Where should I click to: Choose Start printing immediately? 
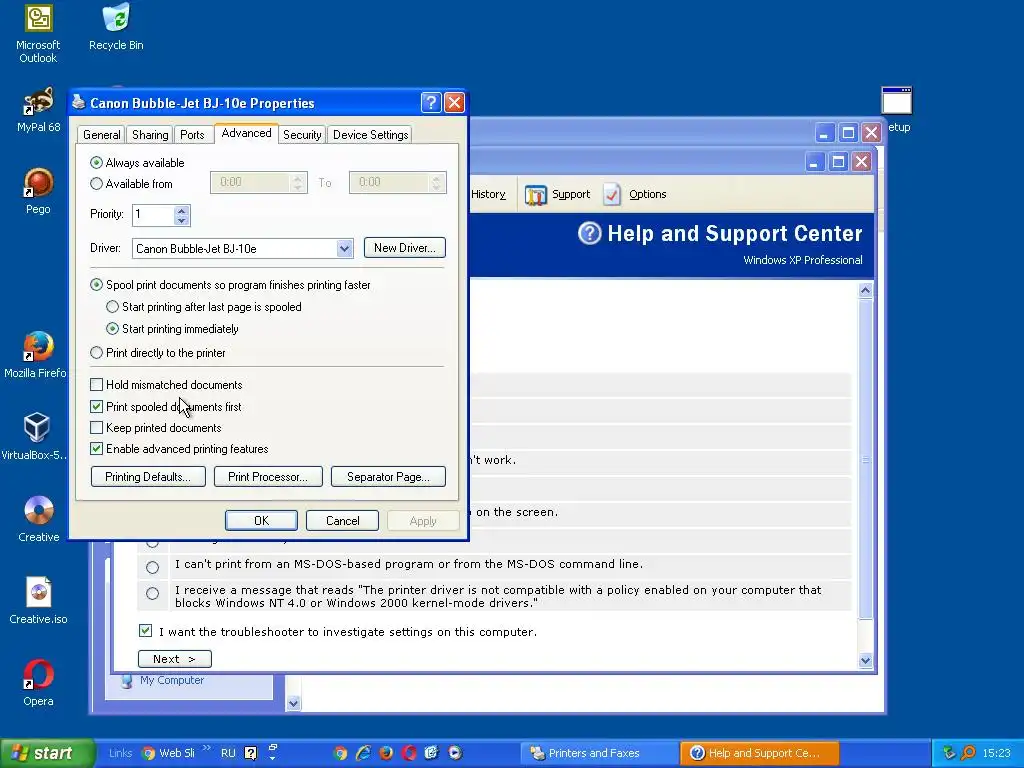[112, 328]
